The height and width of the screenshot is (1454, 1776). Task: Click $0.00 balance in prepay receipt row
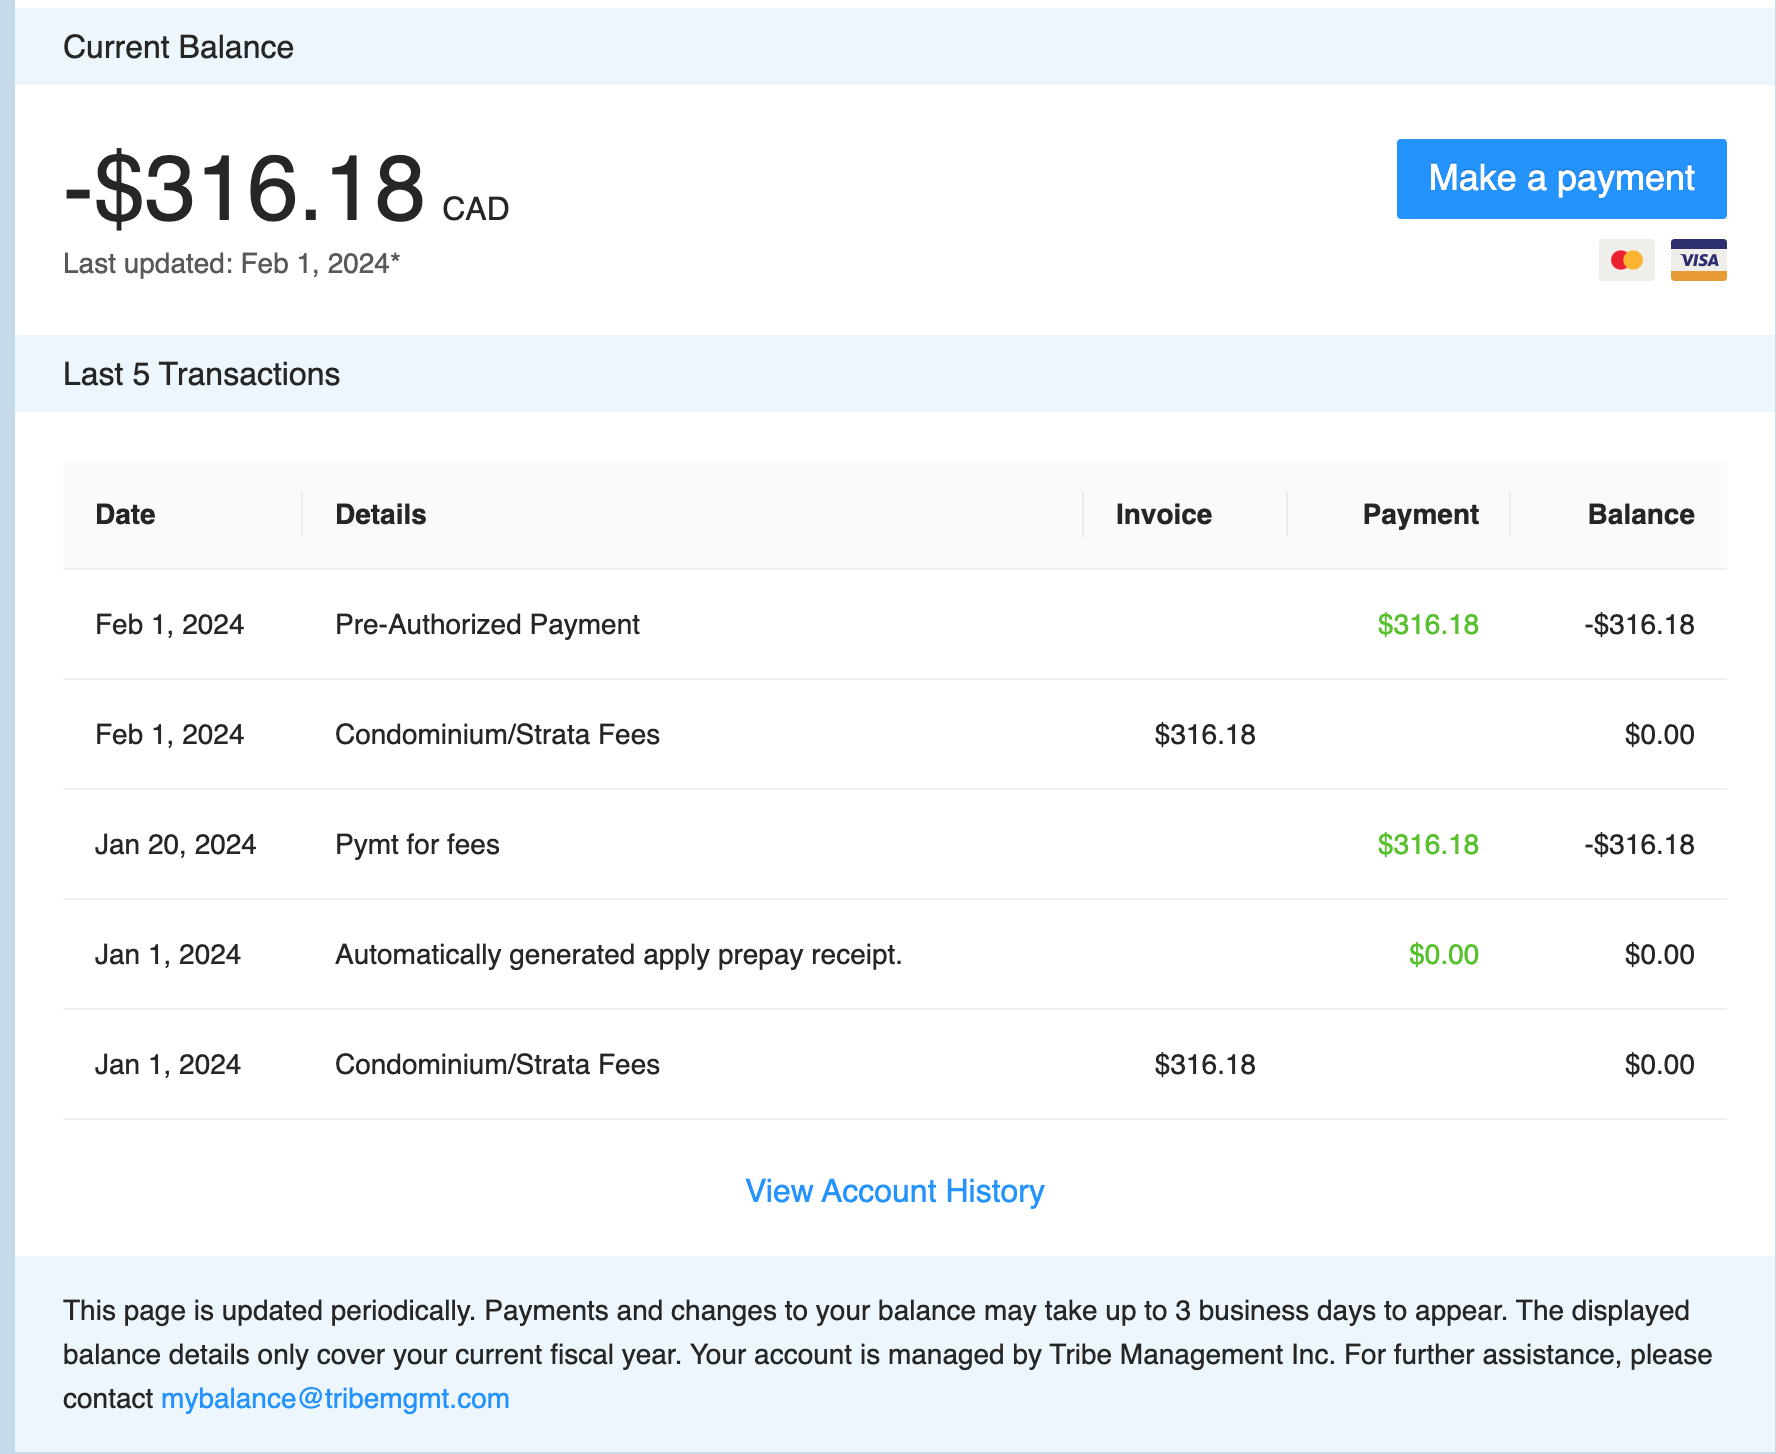(x=1660, y=954)
